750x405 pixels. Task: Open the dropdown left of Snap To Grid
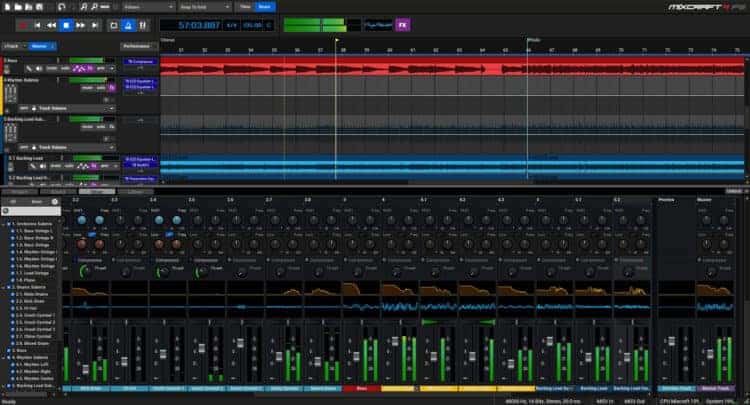[148, 7]
